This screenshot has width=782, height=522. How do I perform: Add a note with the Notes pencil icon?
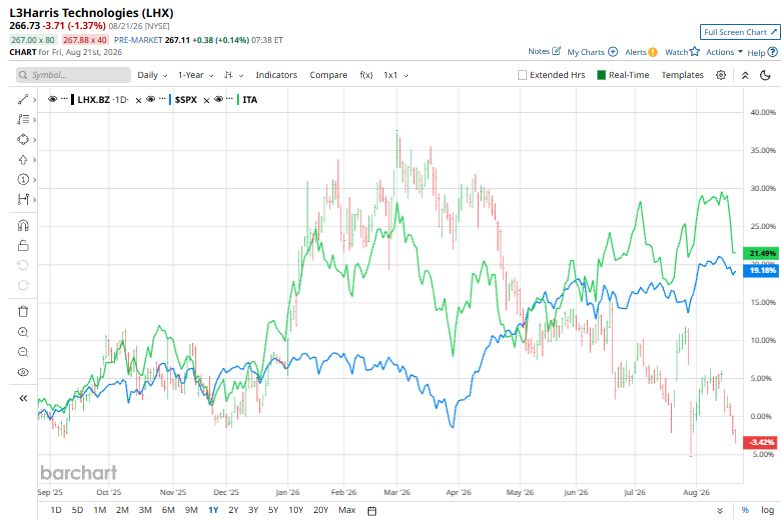557,51
